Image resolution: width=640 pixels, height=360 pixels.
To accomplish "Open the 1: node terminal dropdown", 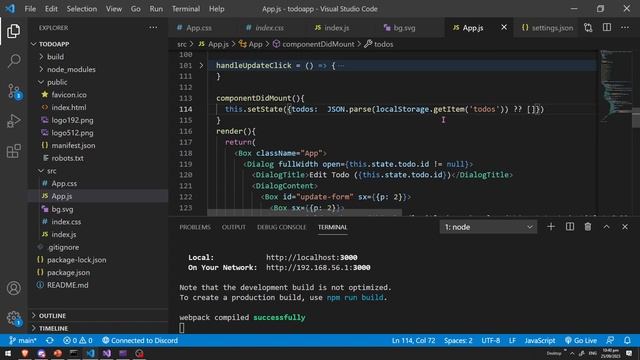I will pos(488,227).
